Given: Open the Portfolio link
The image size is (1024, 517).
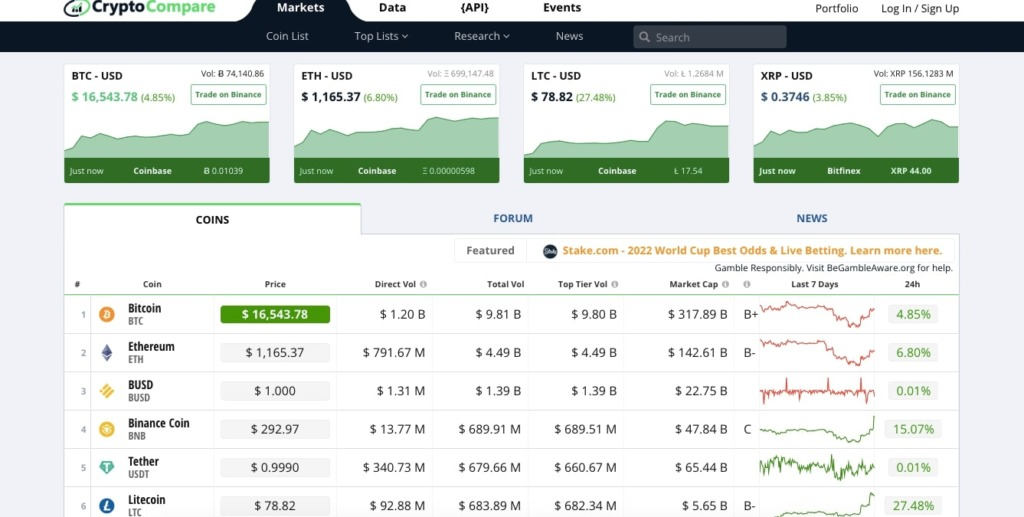Looking at the screenshot, I should tap(837, 8).
